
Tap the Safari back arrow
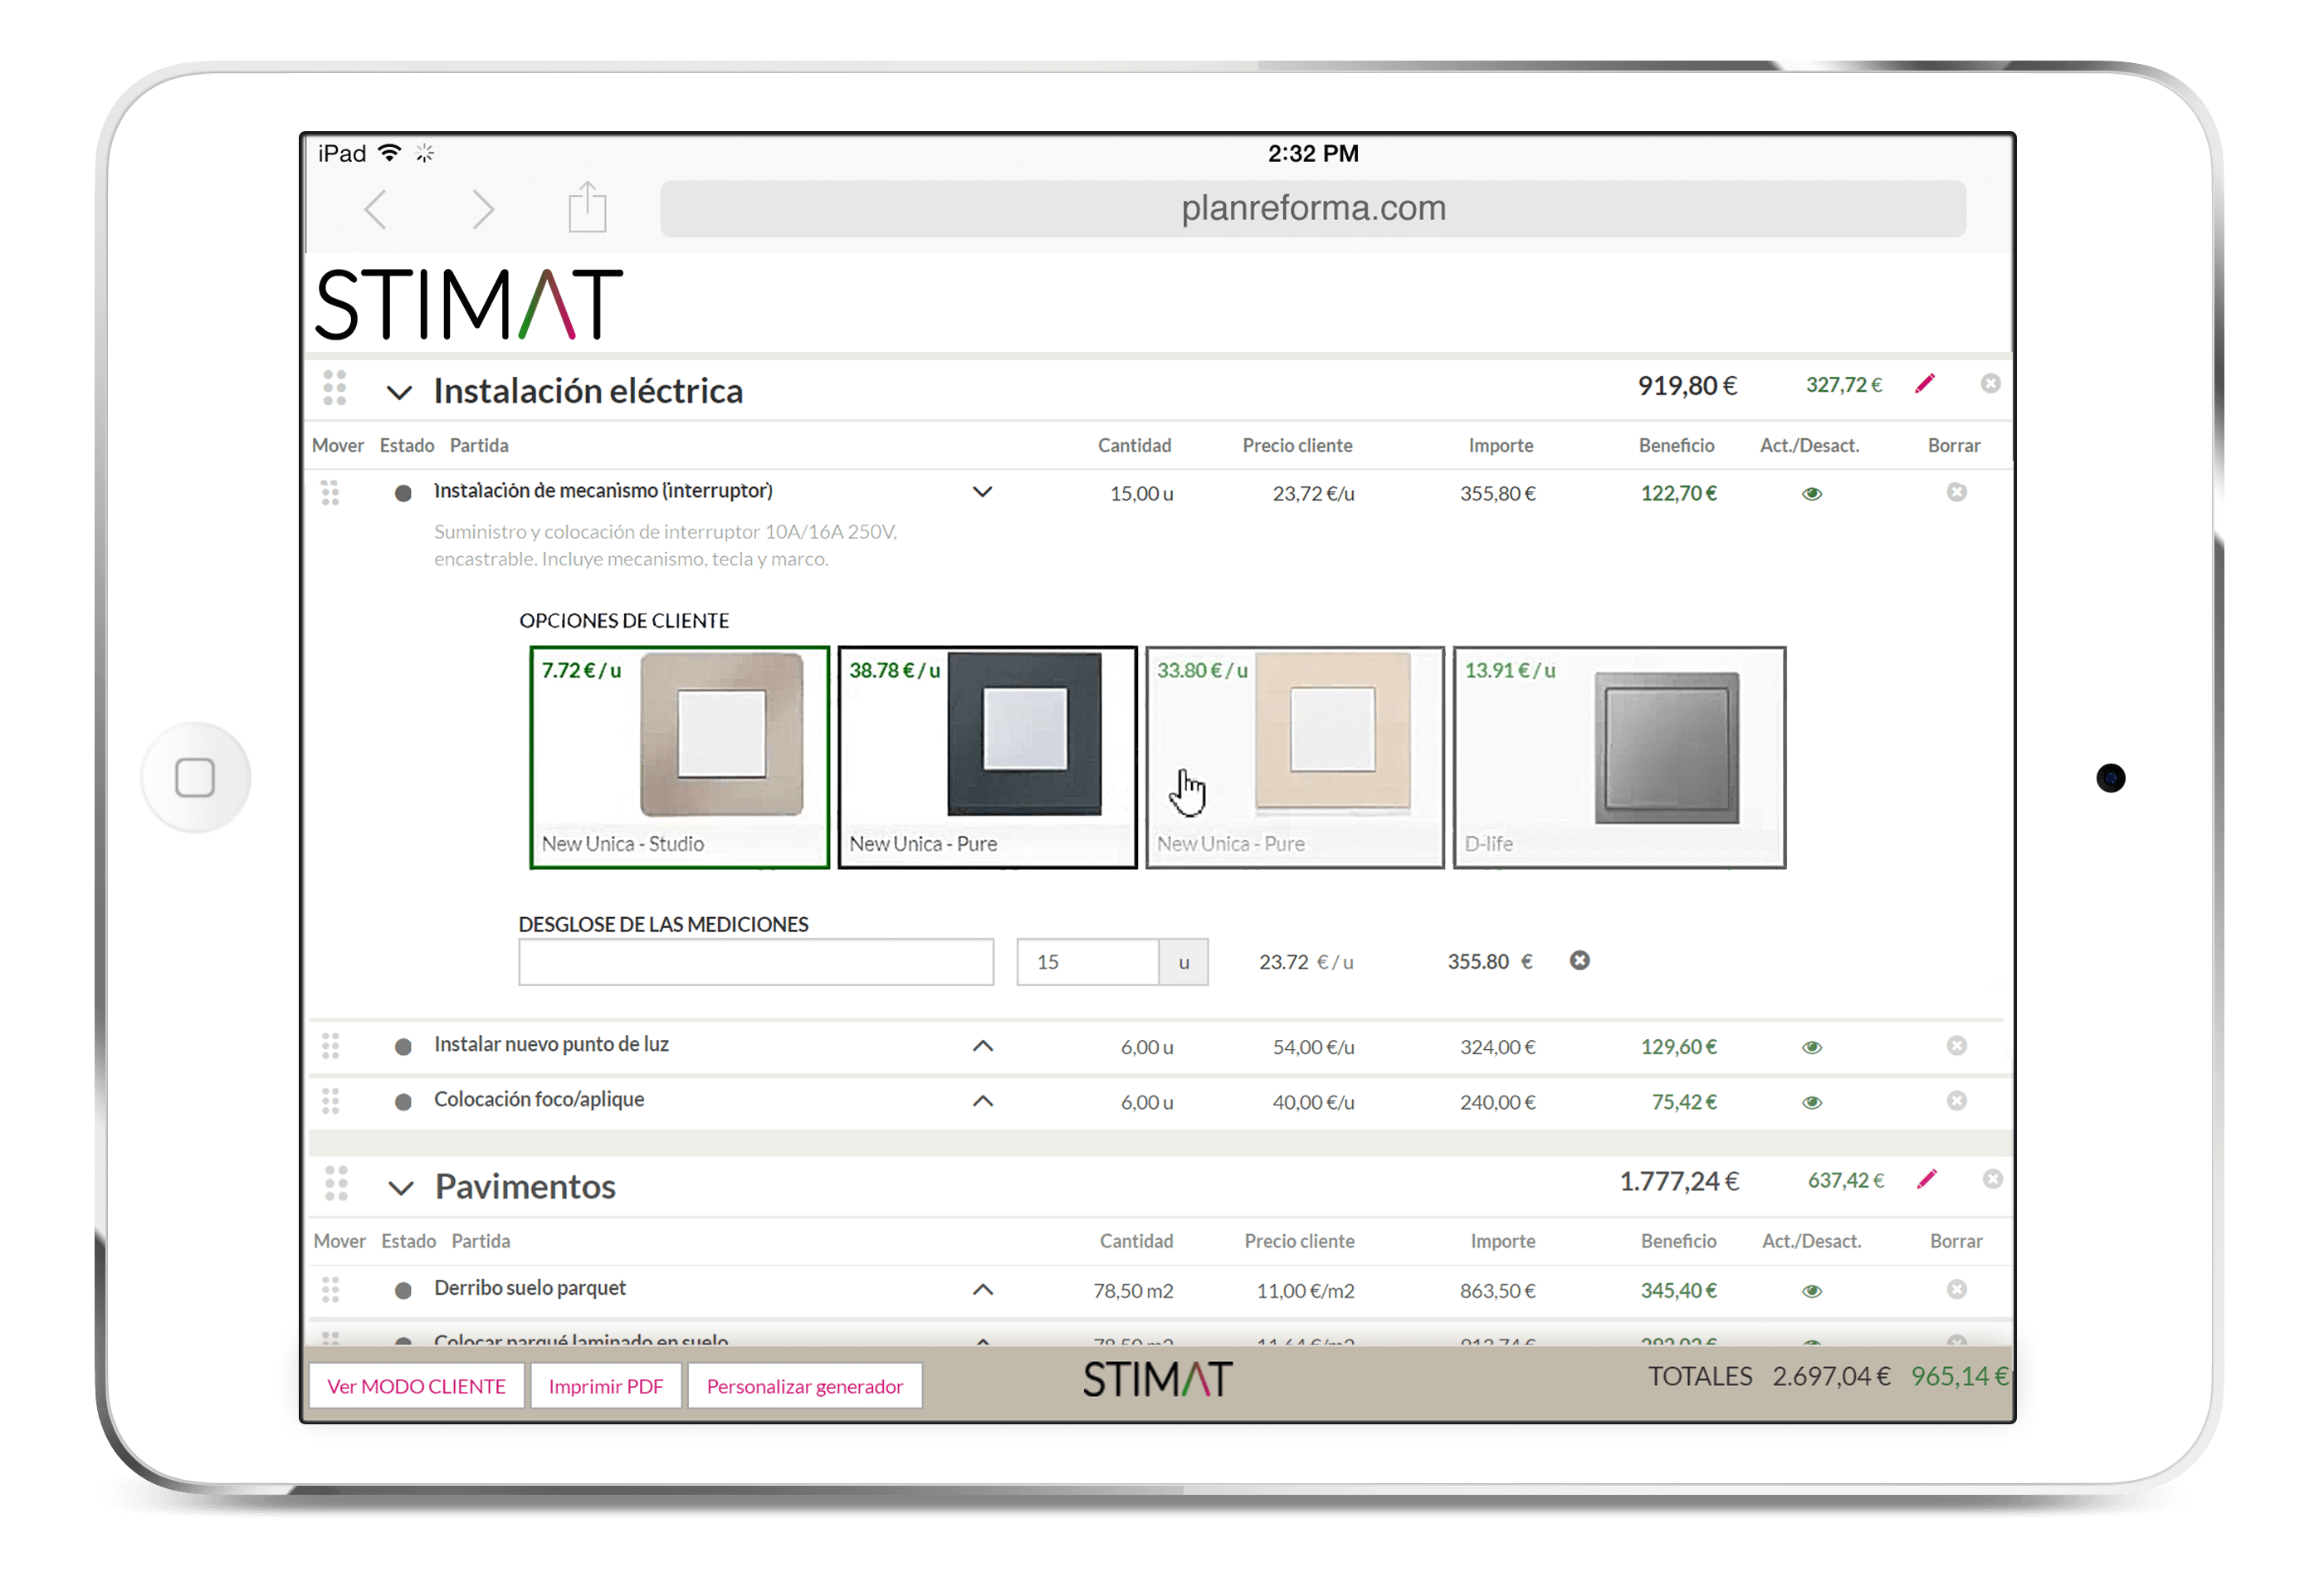pos(376,209)
